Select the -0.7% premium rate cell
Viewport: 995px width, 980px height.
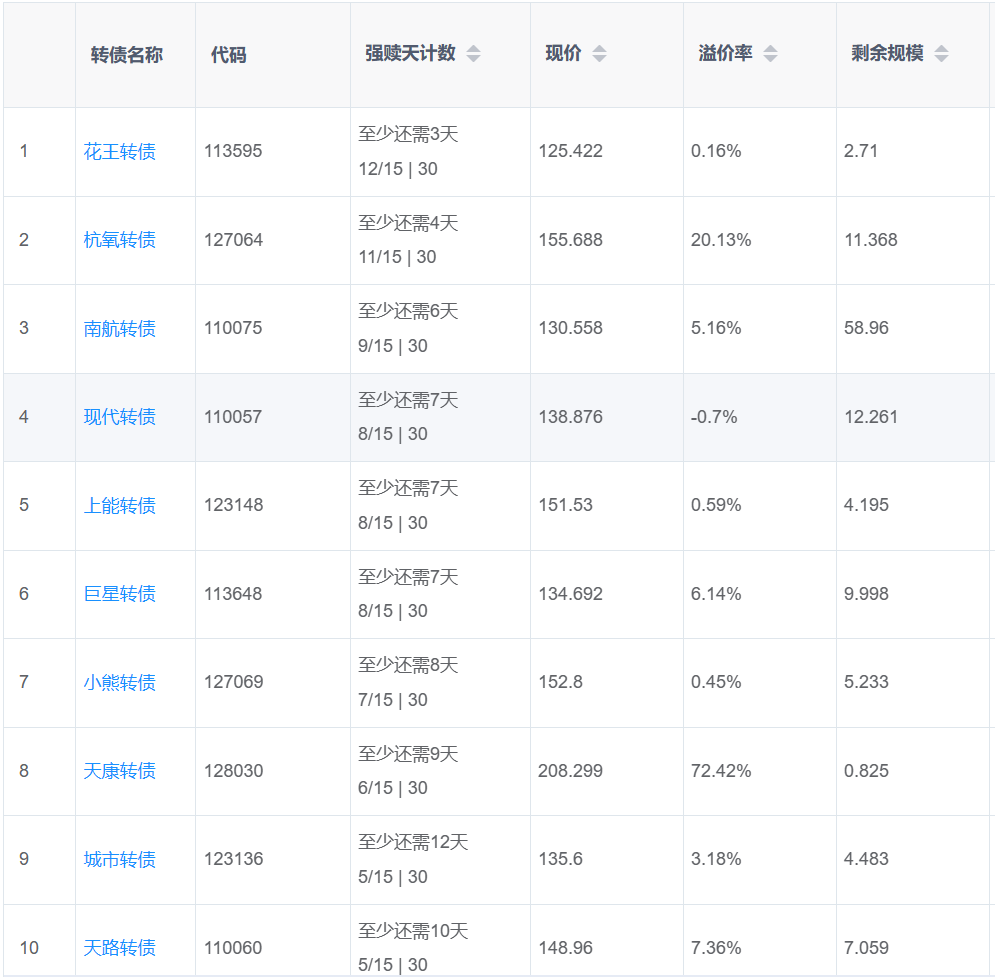[714, 417]
